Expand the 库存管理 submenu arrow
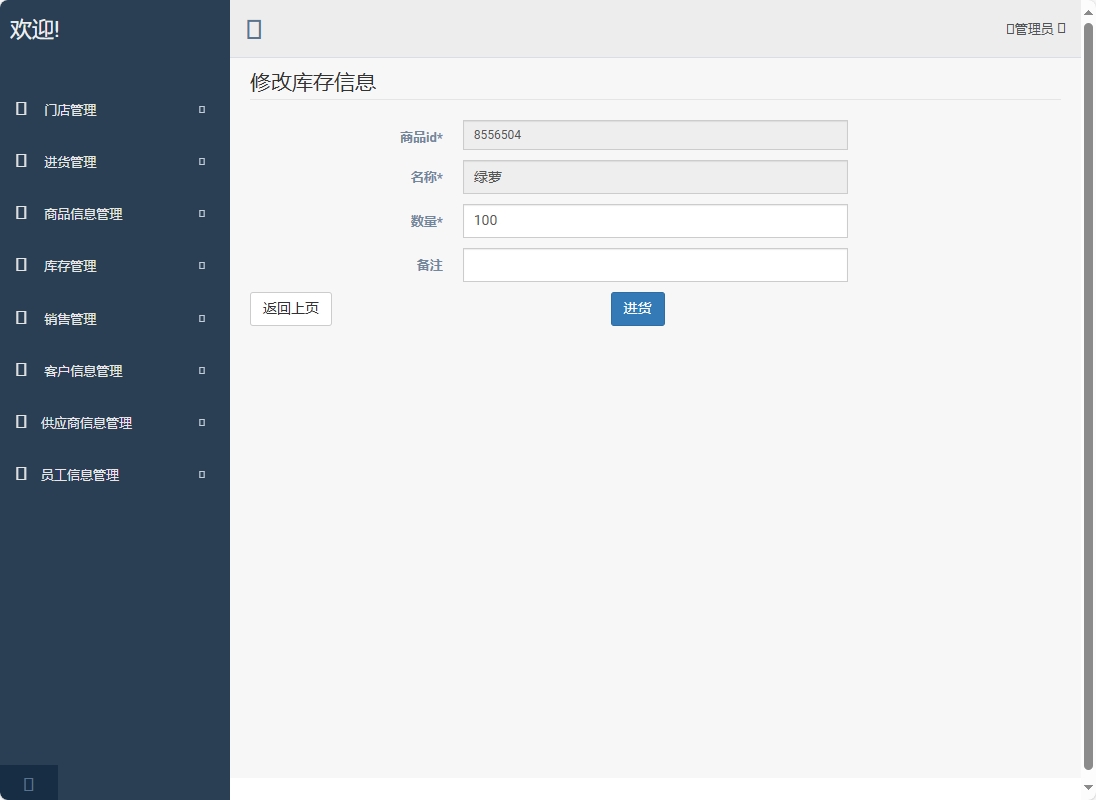 point(200,265)
